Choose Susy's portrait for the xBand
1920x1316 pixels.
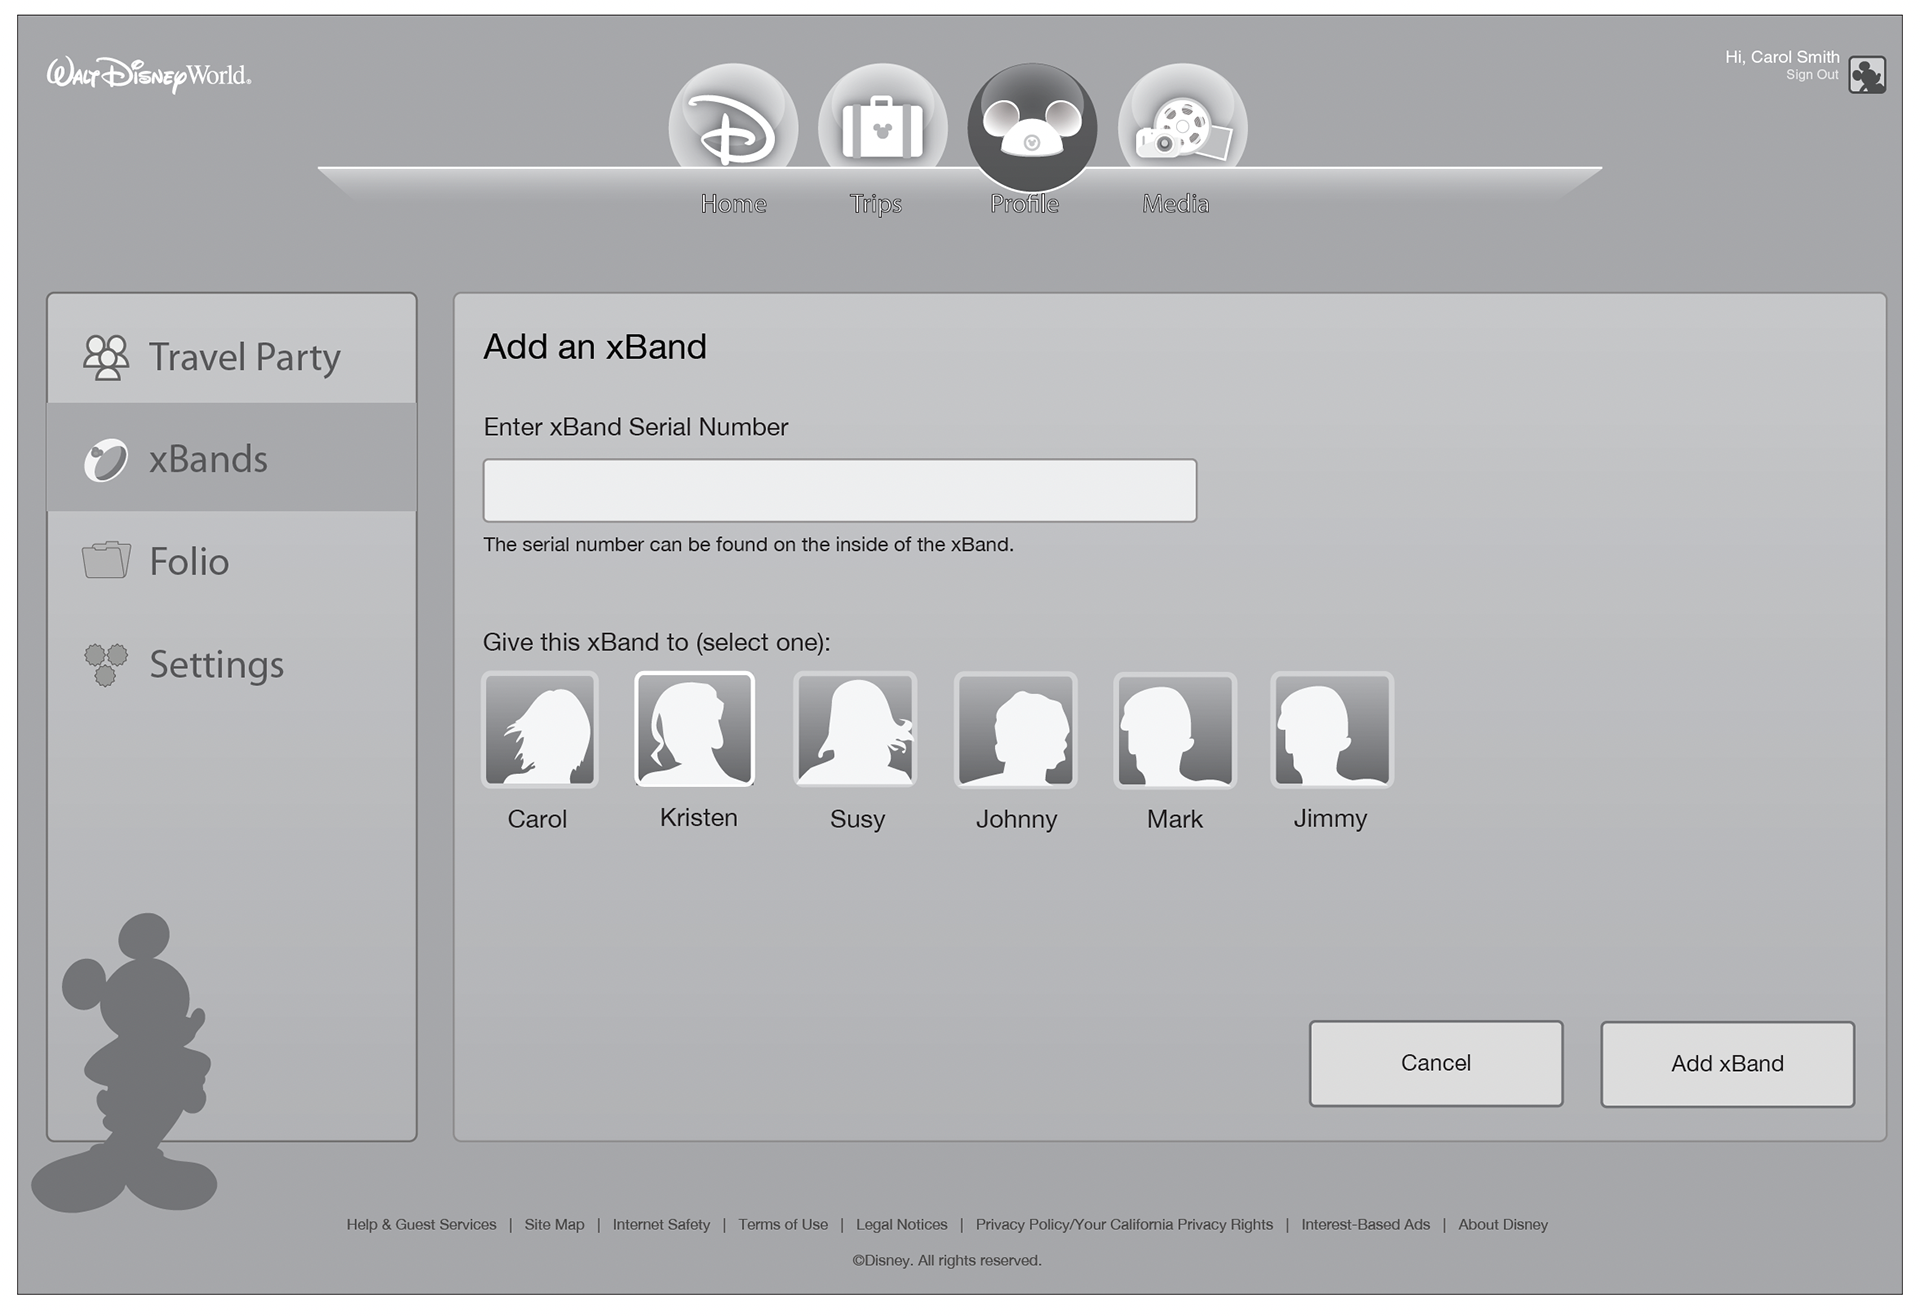pyautogui.click(x=855, y=730)
